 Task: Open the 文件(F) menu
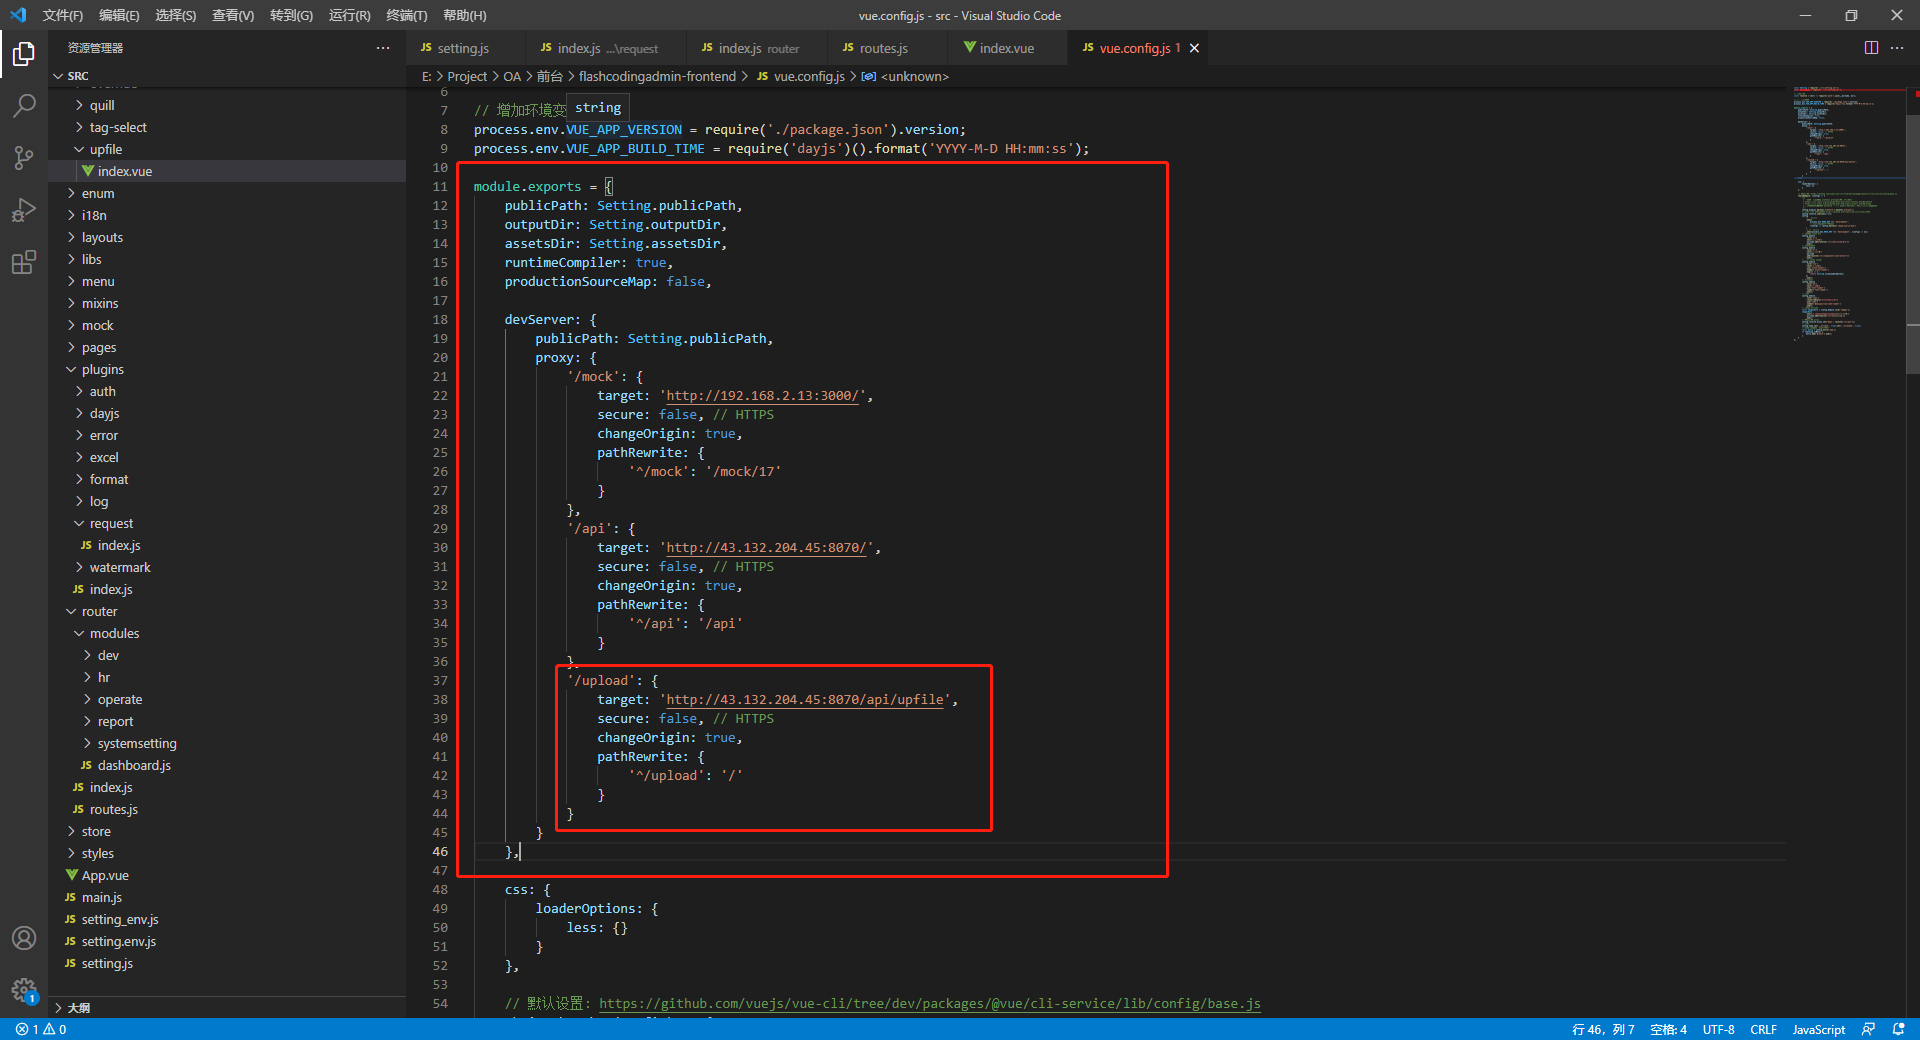coord(63,15)
